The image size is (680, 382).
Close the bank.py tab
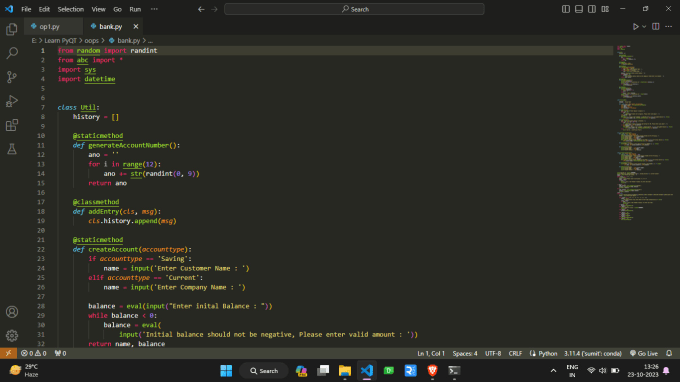tap(136, 26)
